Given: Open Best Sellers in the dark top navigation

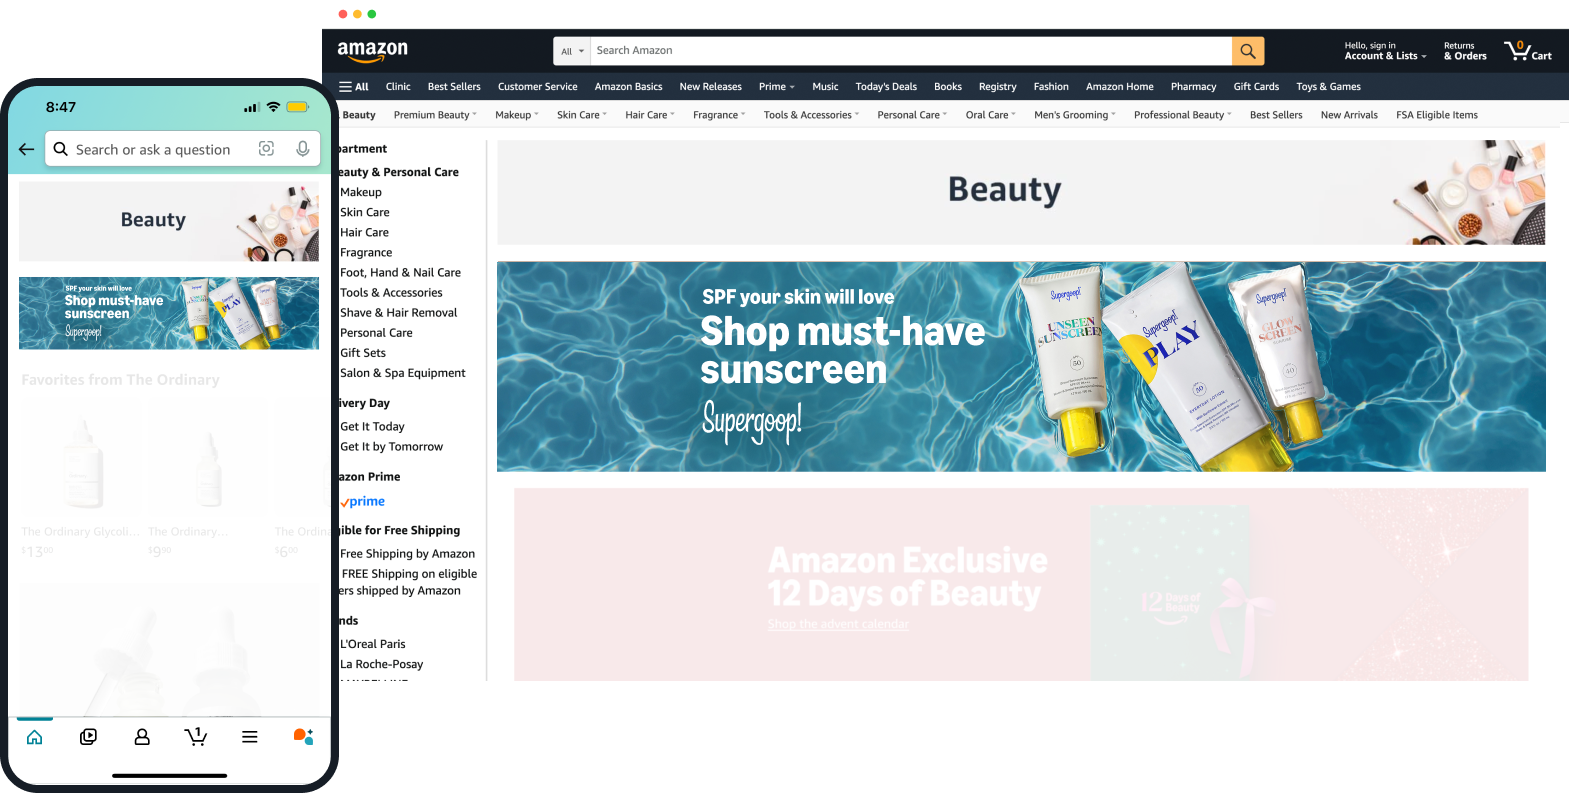Looking at the screenshot, I should click(454, 87).
